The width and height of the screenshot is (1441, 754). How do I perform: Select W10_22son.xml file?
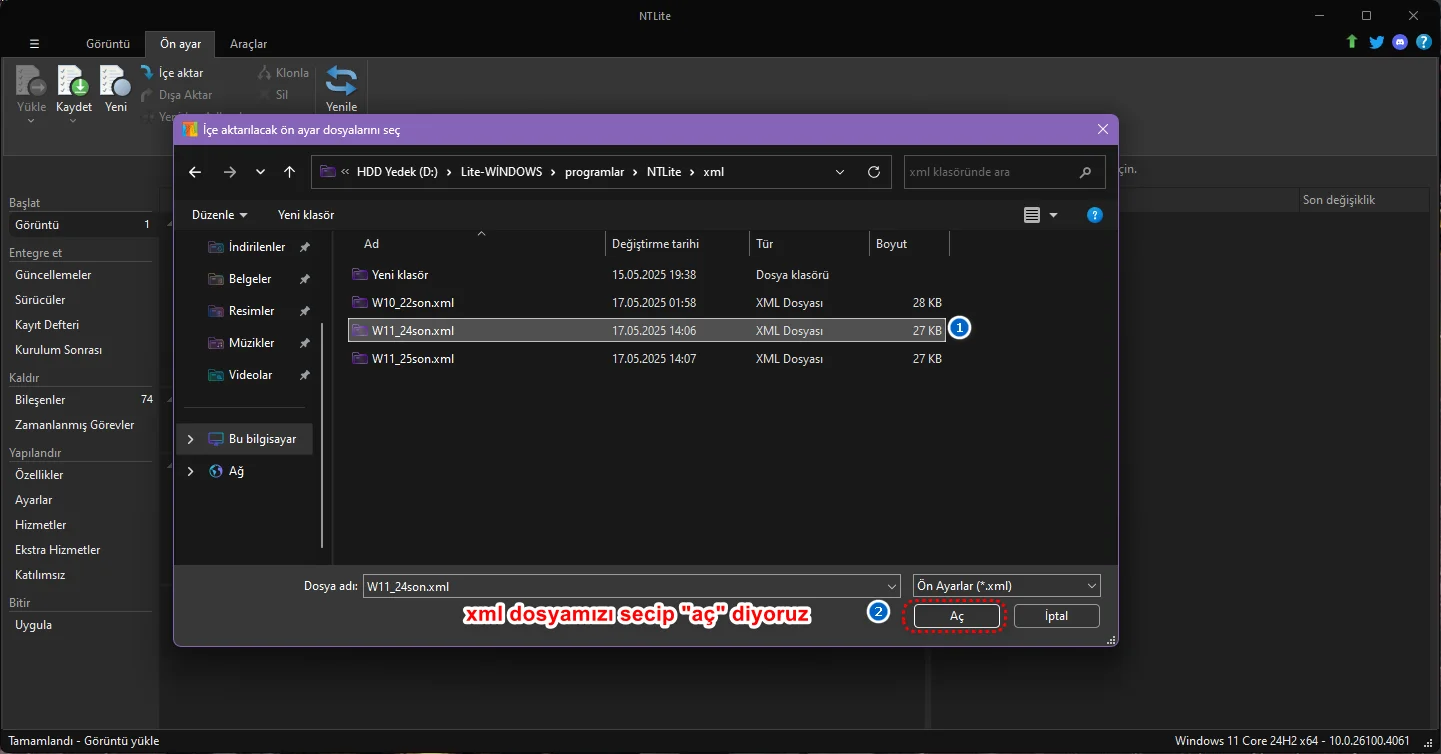646,303
